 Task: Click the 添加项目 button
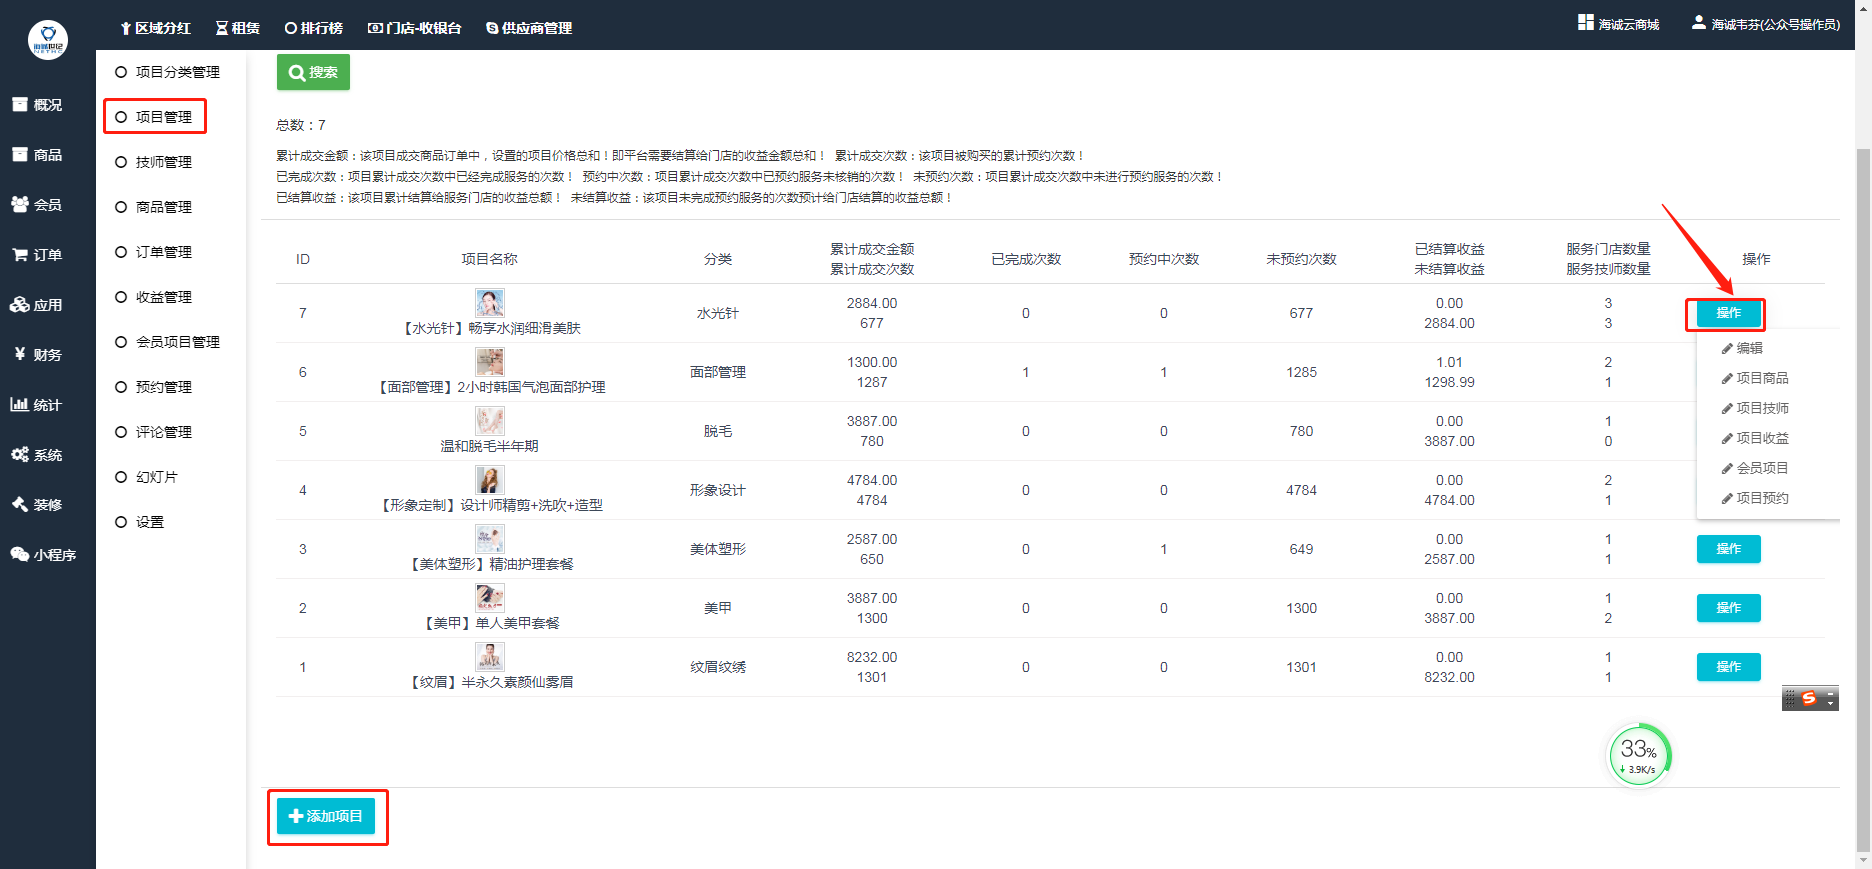326,816
